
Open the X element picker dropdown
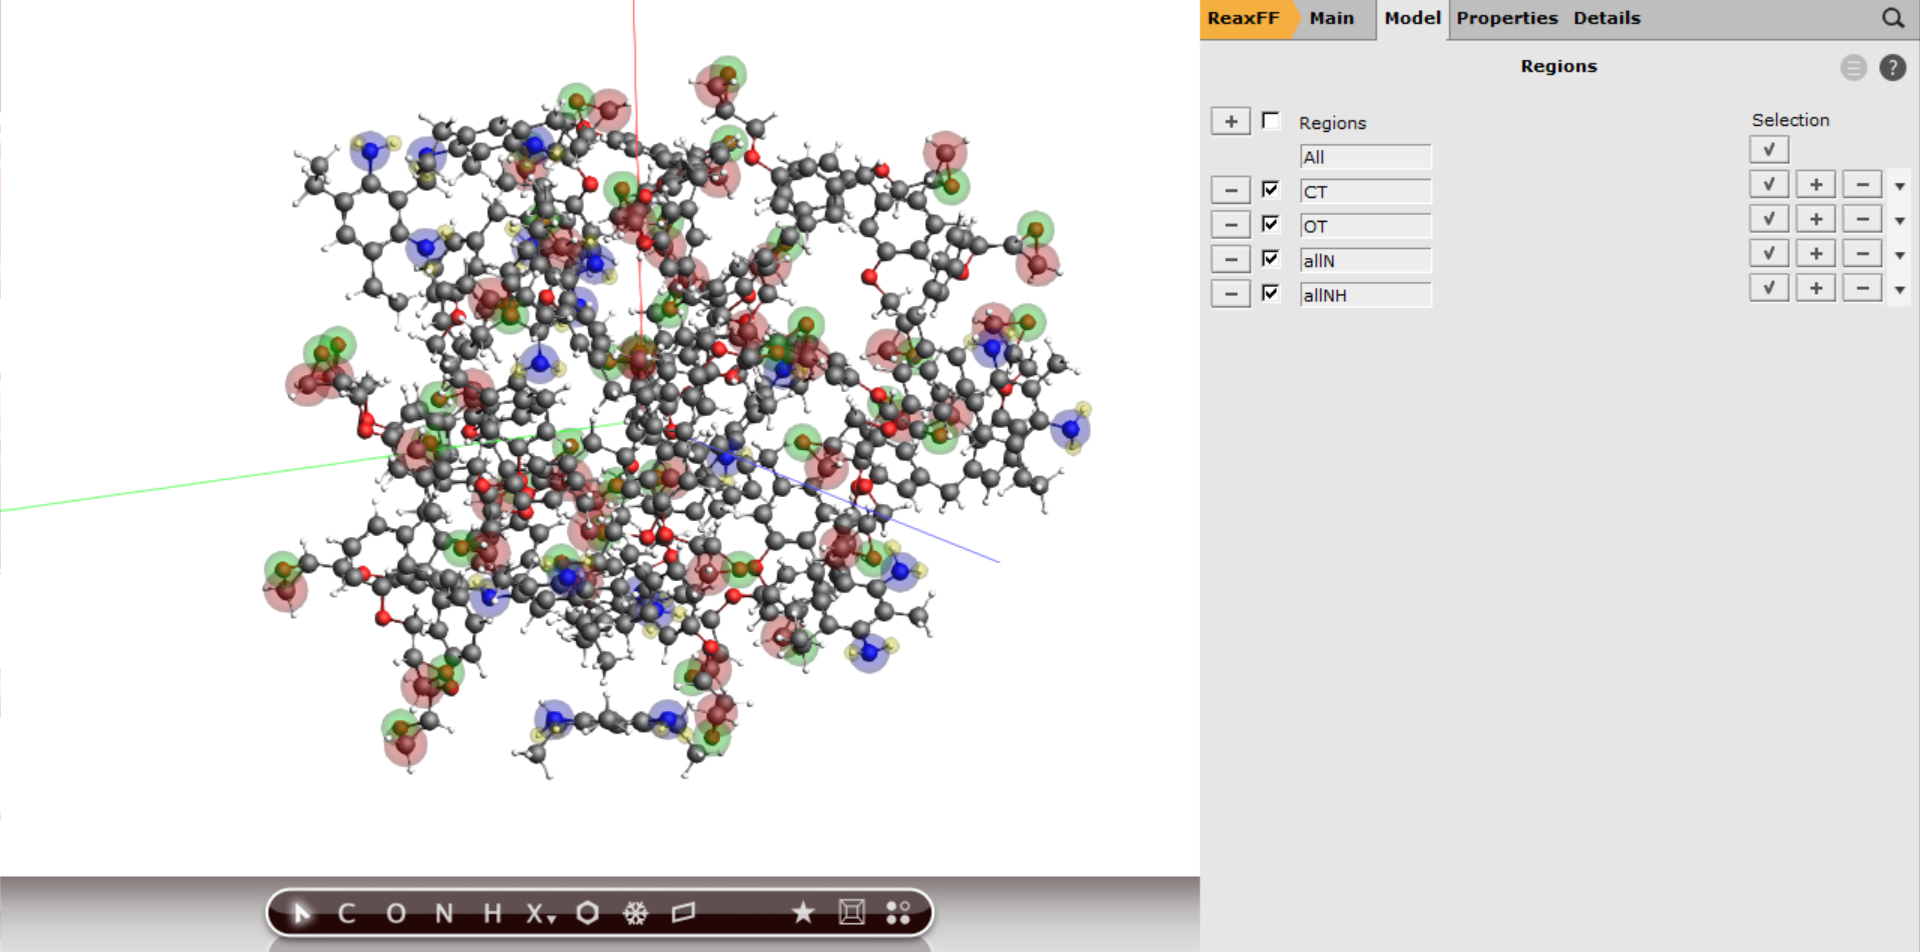[540, 913]
